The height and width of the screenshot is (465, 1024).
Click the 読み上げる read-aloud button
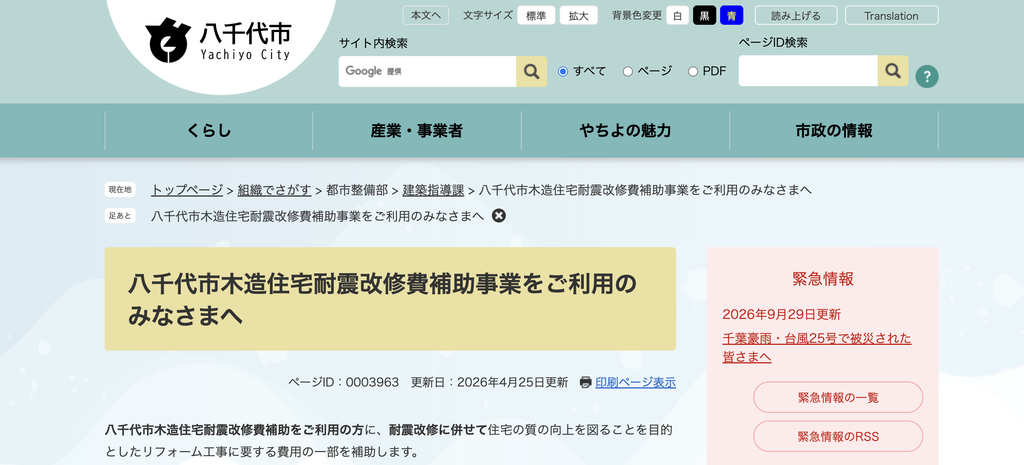pos(796,16)
